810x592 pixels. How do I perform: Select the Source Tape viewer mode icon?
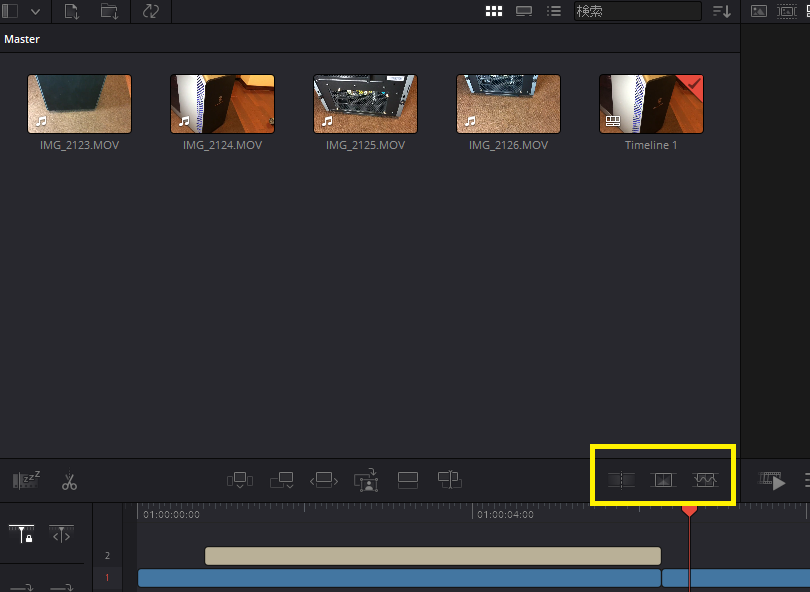point(787,11)
